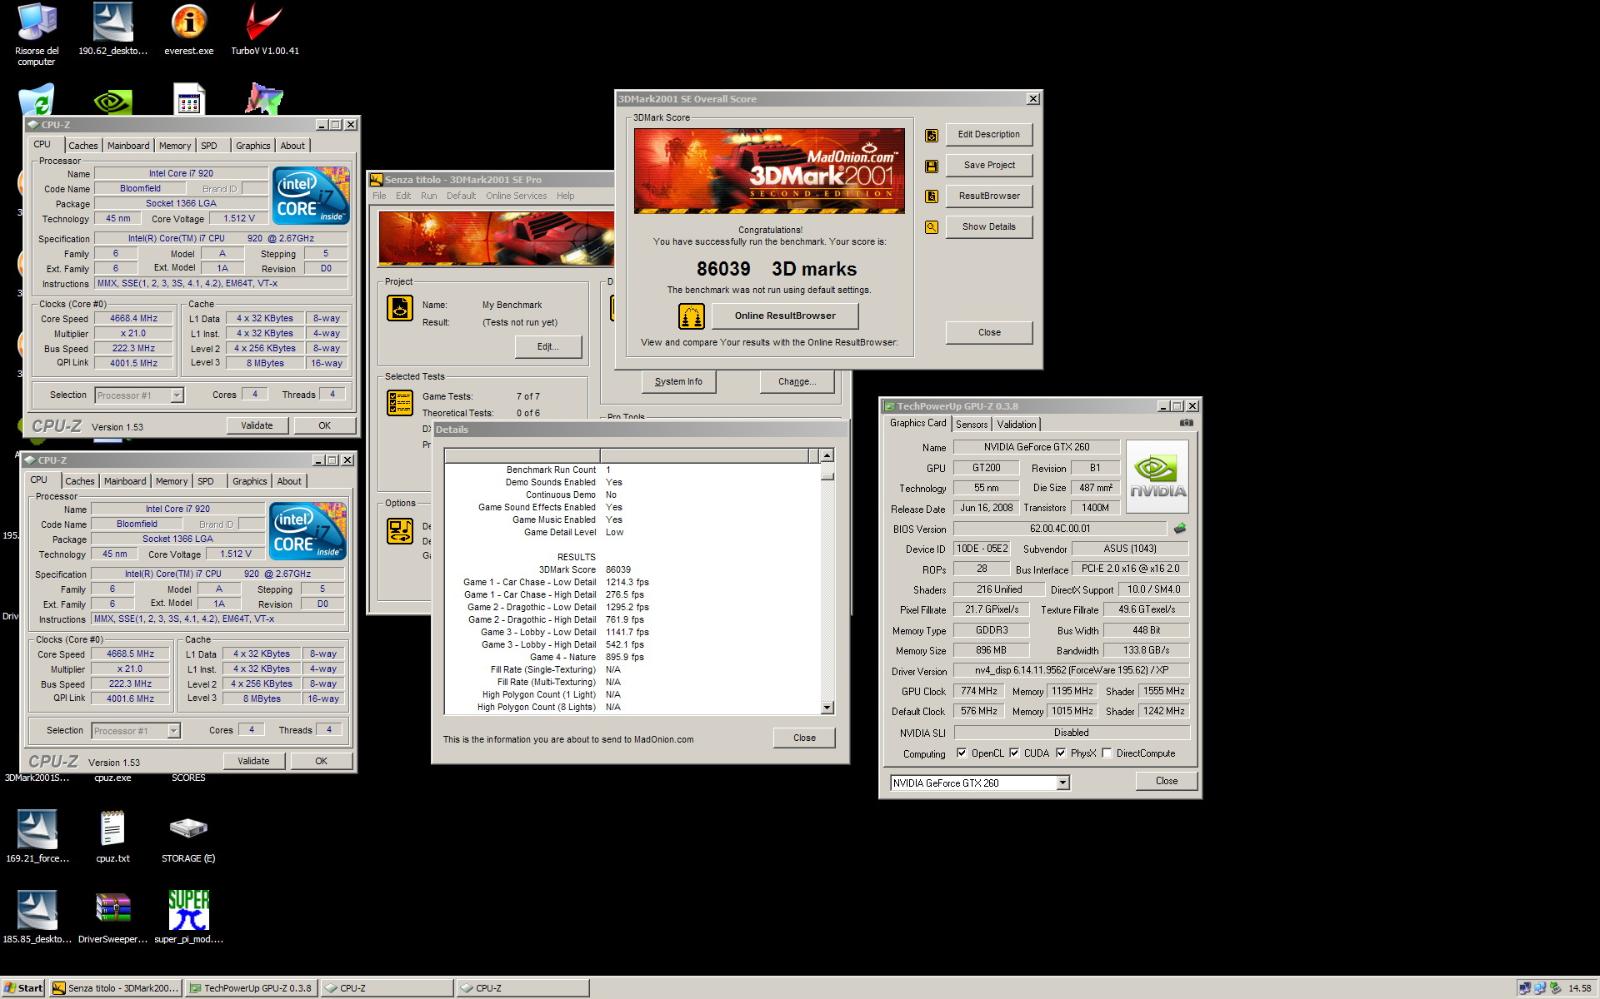The width and height of the screenshot is (1600, 999).
Task: Click the Core Speed 4668.4 MHz value
Action: [x=133, y=319]
